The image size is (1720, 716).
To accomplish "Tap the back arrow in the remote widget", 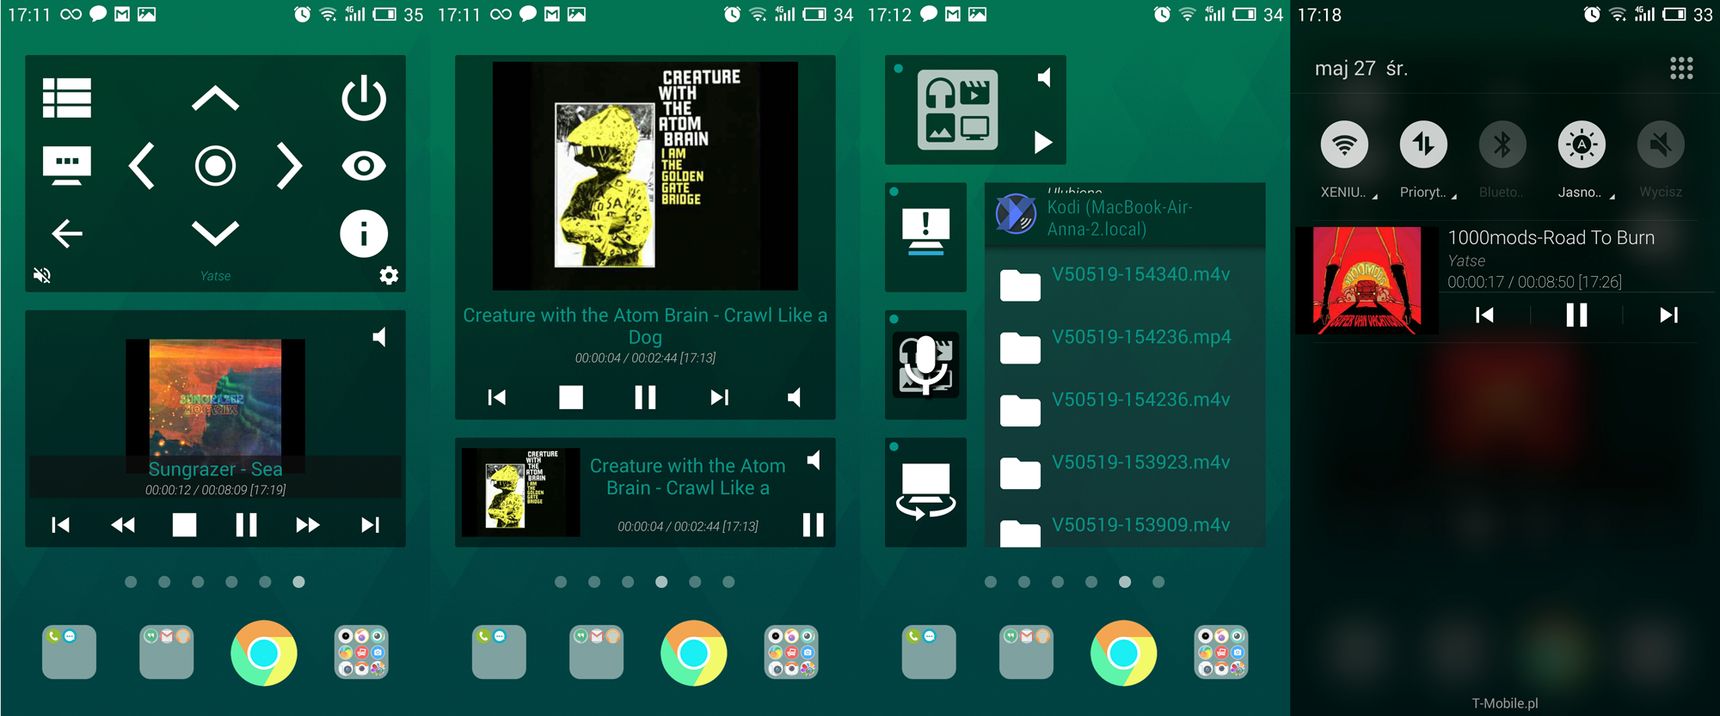I will (x=67, y=233).
